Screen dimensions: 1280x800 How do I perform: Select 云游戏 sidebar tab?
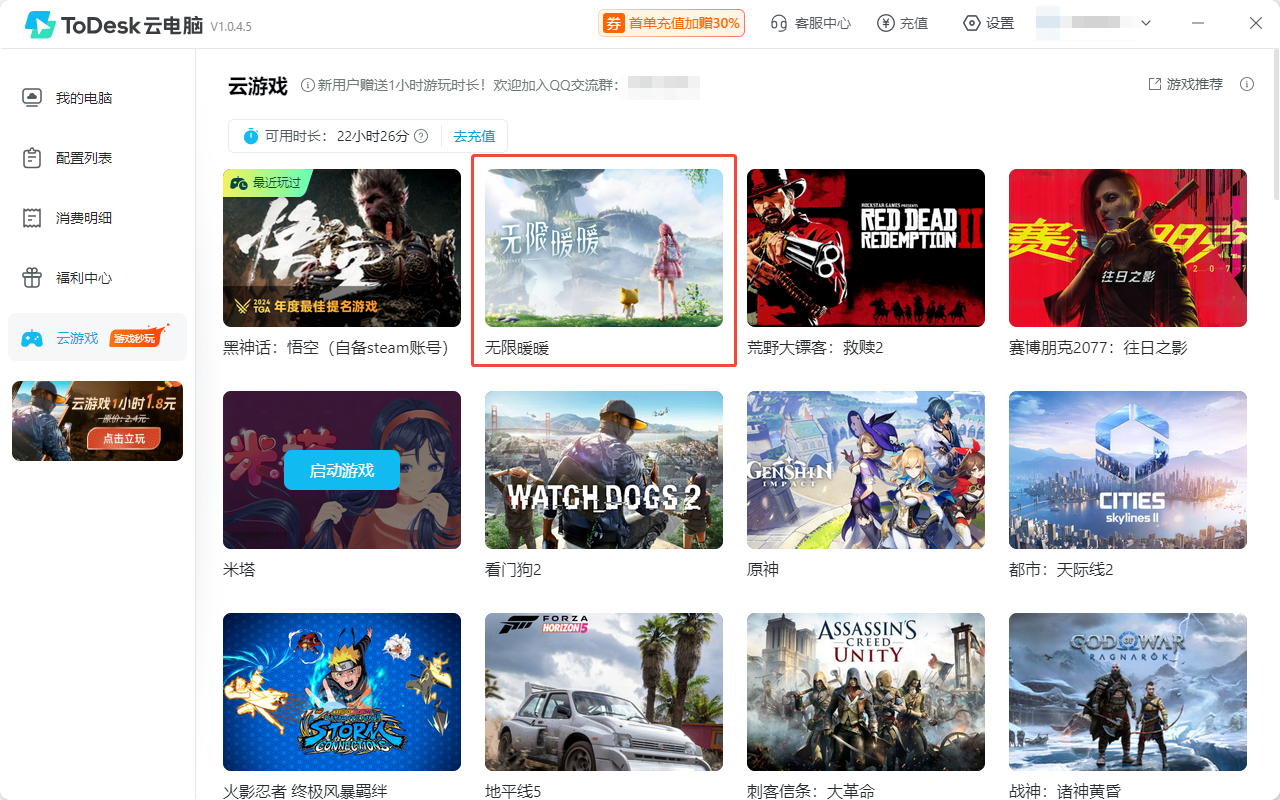click(x=97, y=338)
